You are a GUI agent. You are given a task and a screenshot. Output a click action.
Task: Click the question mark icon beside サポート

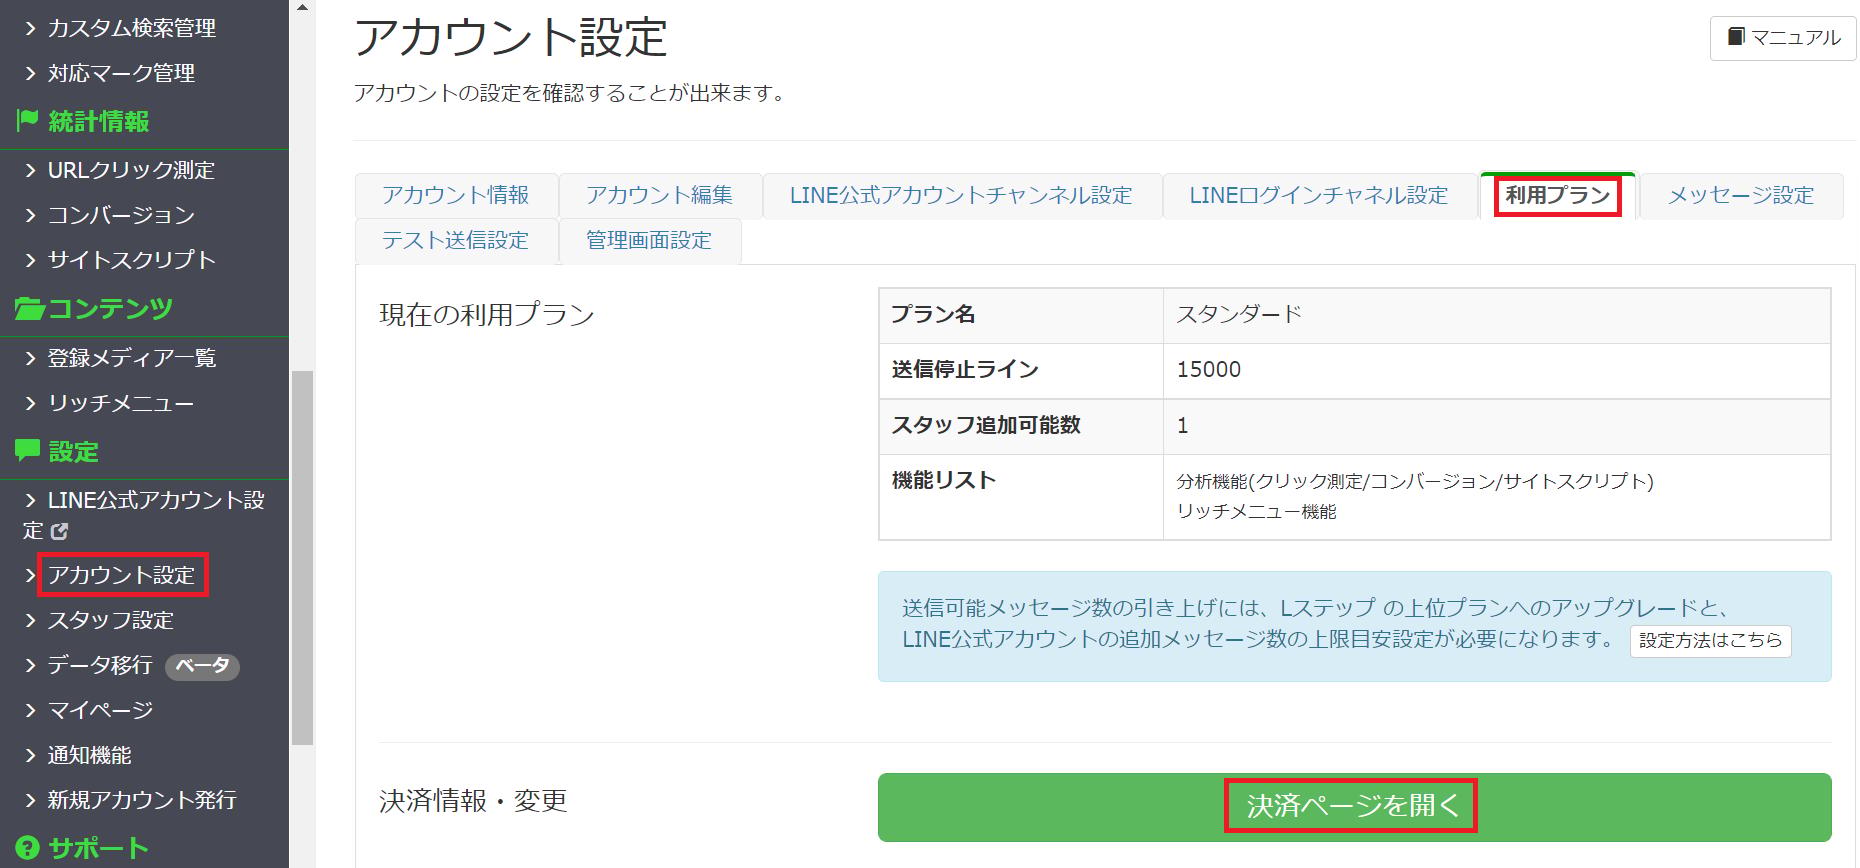(28, 848)
